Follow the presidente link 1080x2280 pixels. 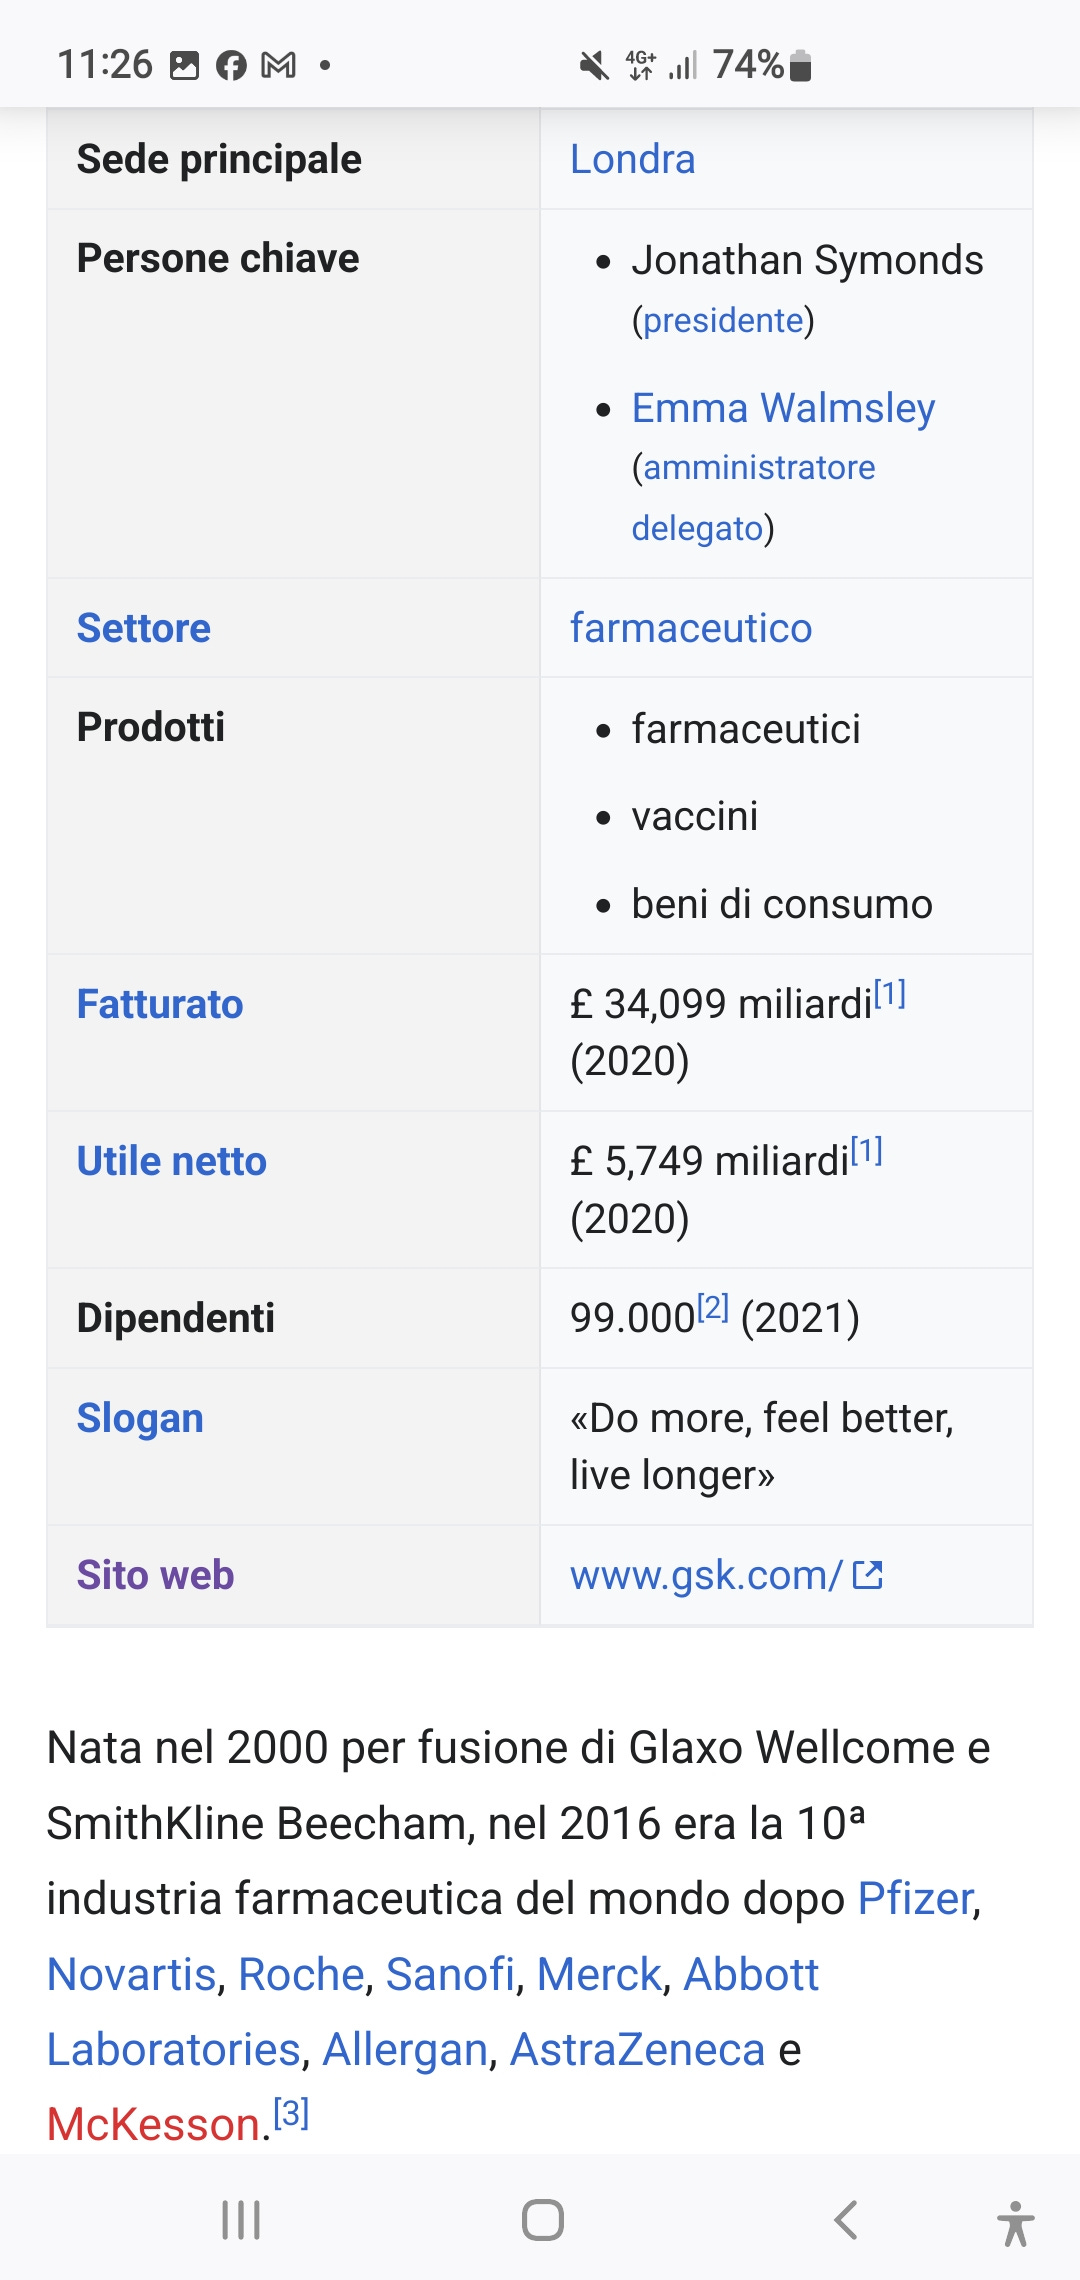723,320
